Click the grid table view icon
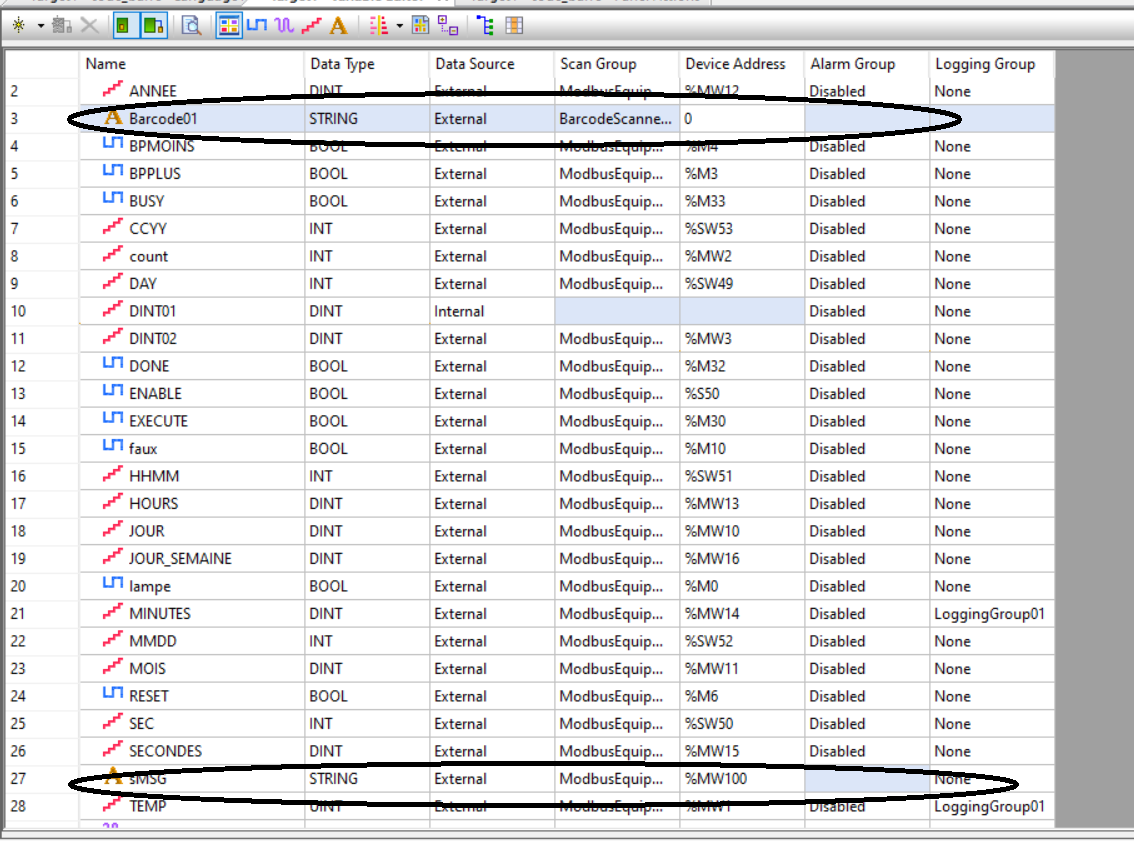Image resolution: width=1134 pixels, height=841 pixels. coord(514,26)
